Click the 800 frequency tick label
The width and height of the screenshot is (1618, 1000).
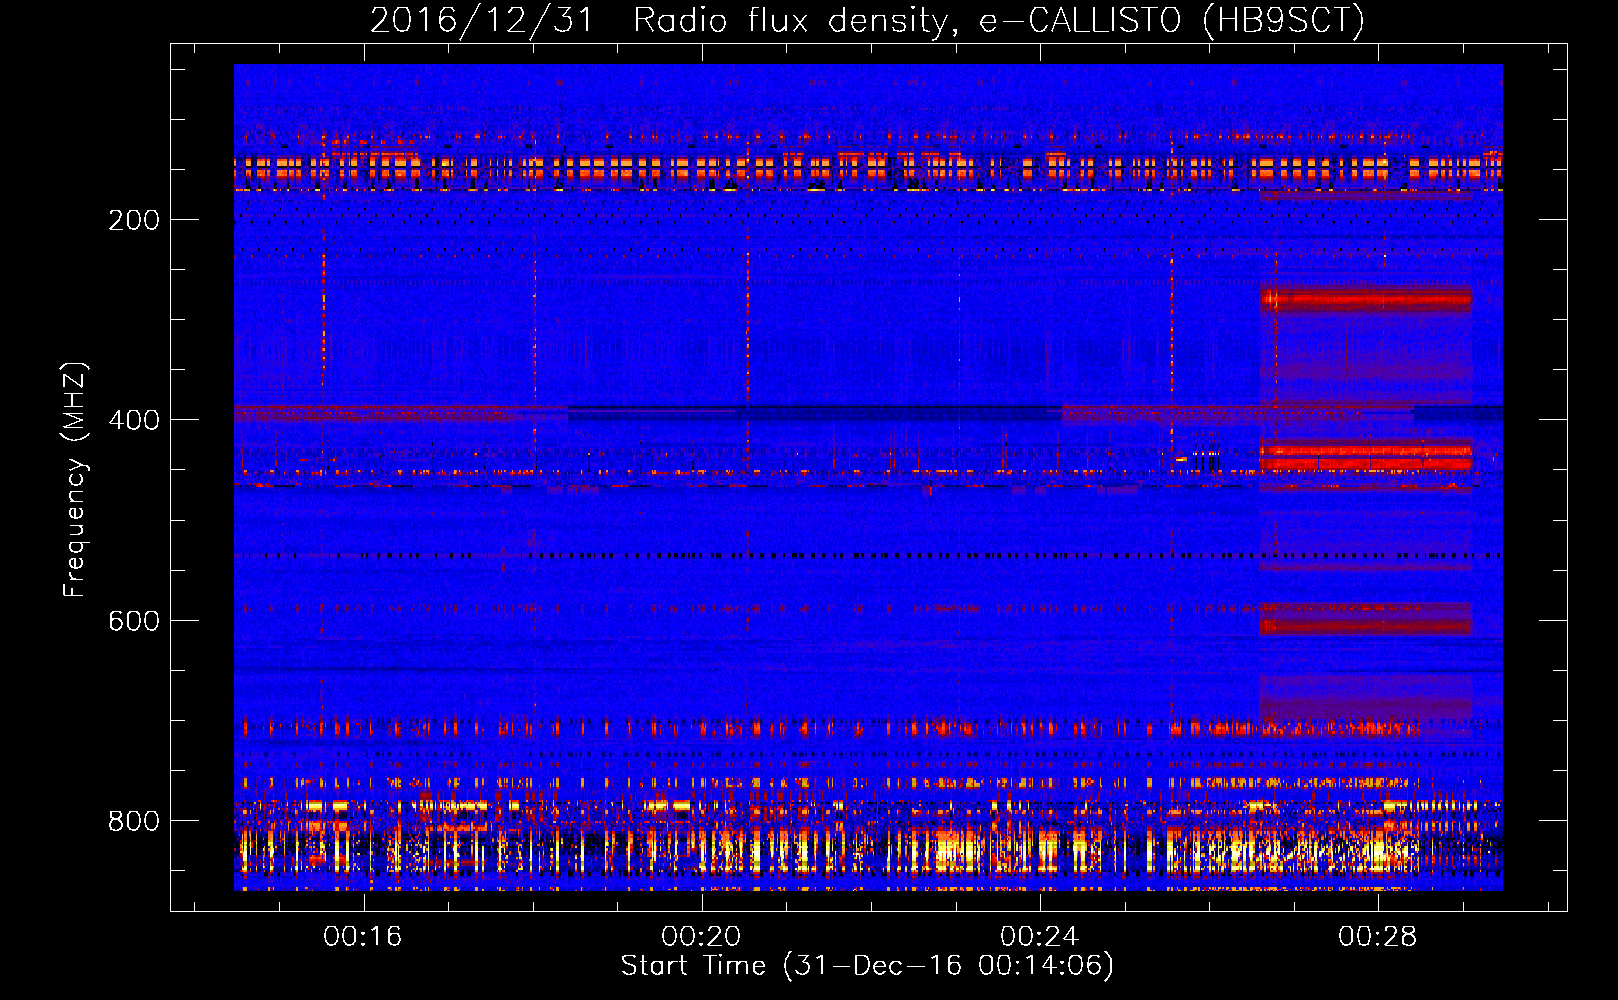coord(134,821)
